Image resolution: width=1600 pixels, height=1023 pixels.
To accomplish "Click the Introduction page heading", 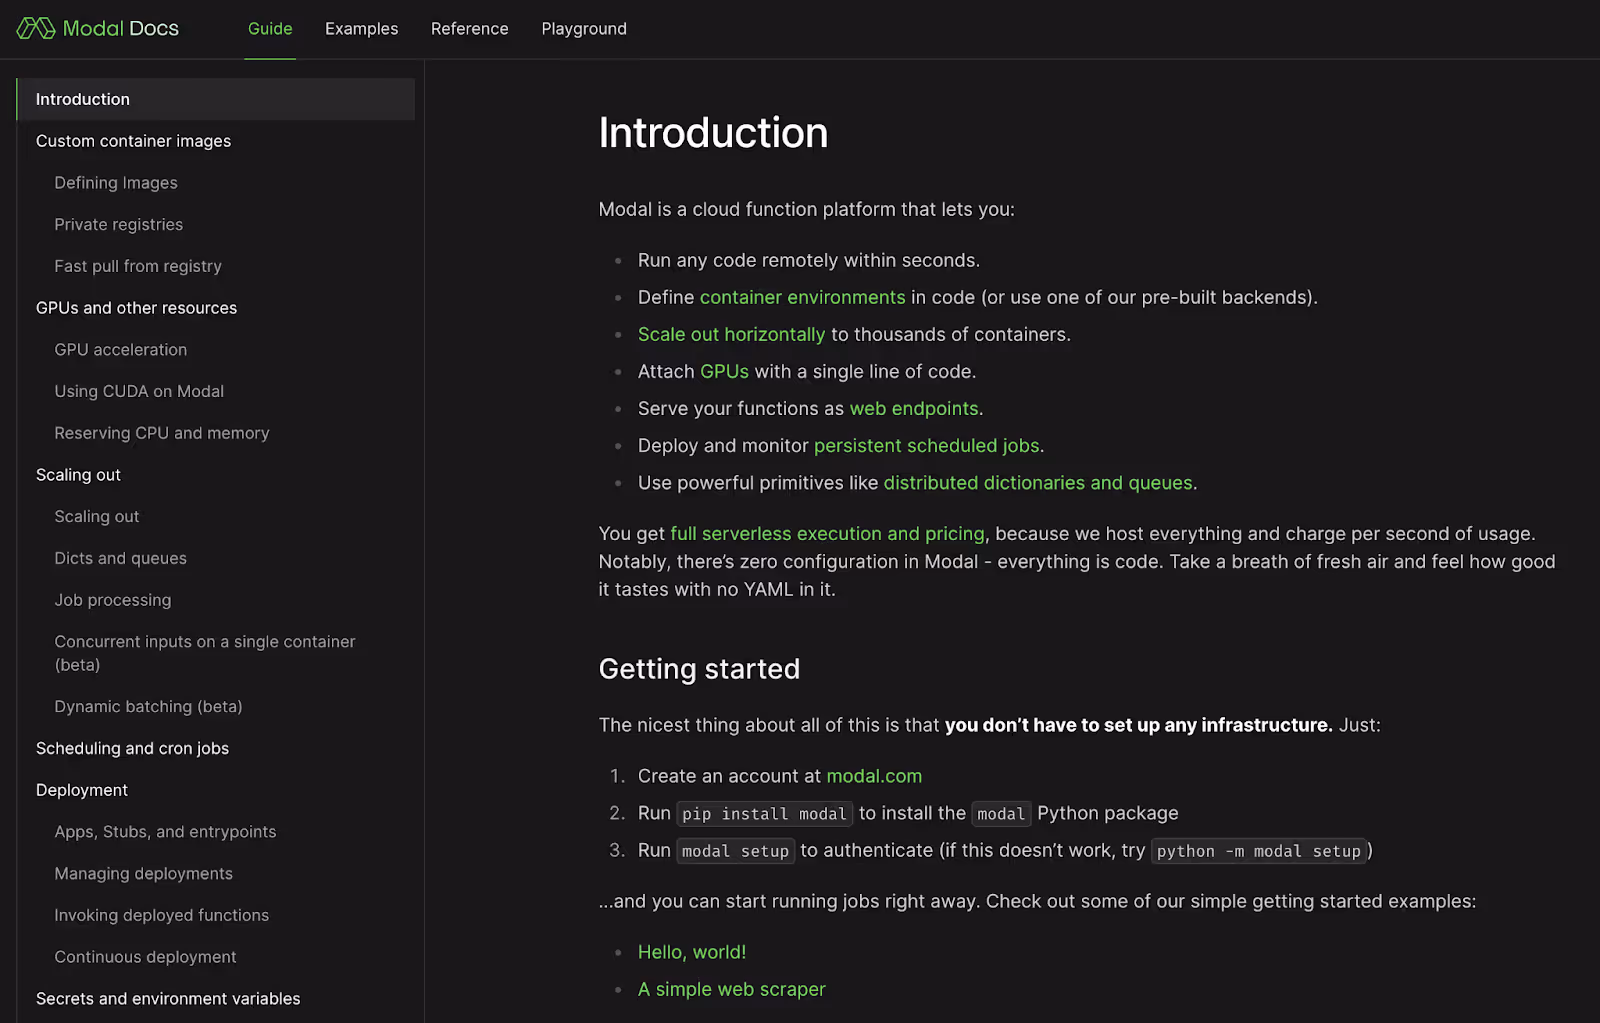I will (713, 133).
